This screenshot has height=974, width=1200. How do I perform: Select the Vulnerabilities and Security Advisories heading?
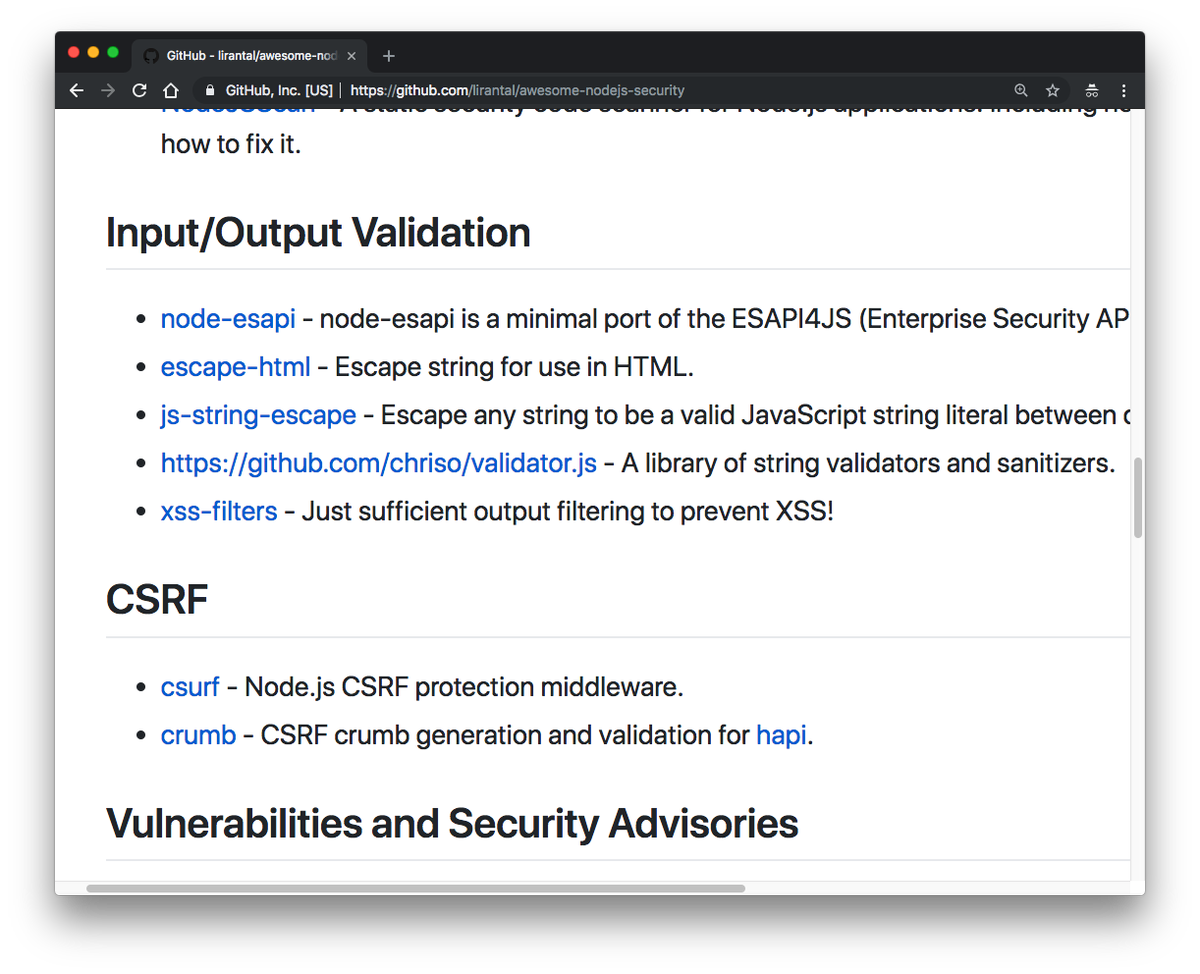452,823
